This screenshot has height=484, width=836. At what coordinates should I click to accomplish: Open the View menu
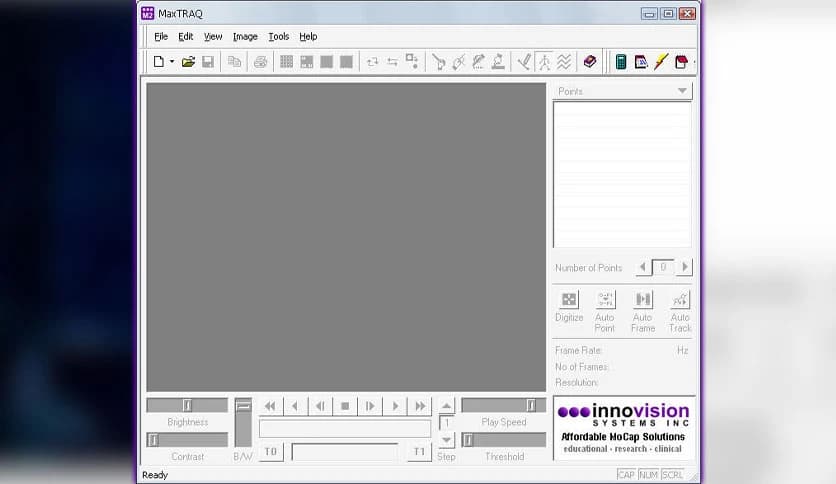click(x=213, y=37)
